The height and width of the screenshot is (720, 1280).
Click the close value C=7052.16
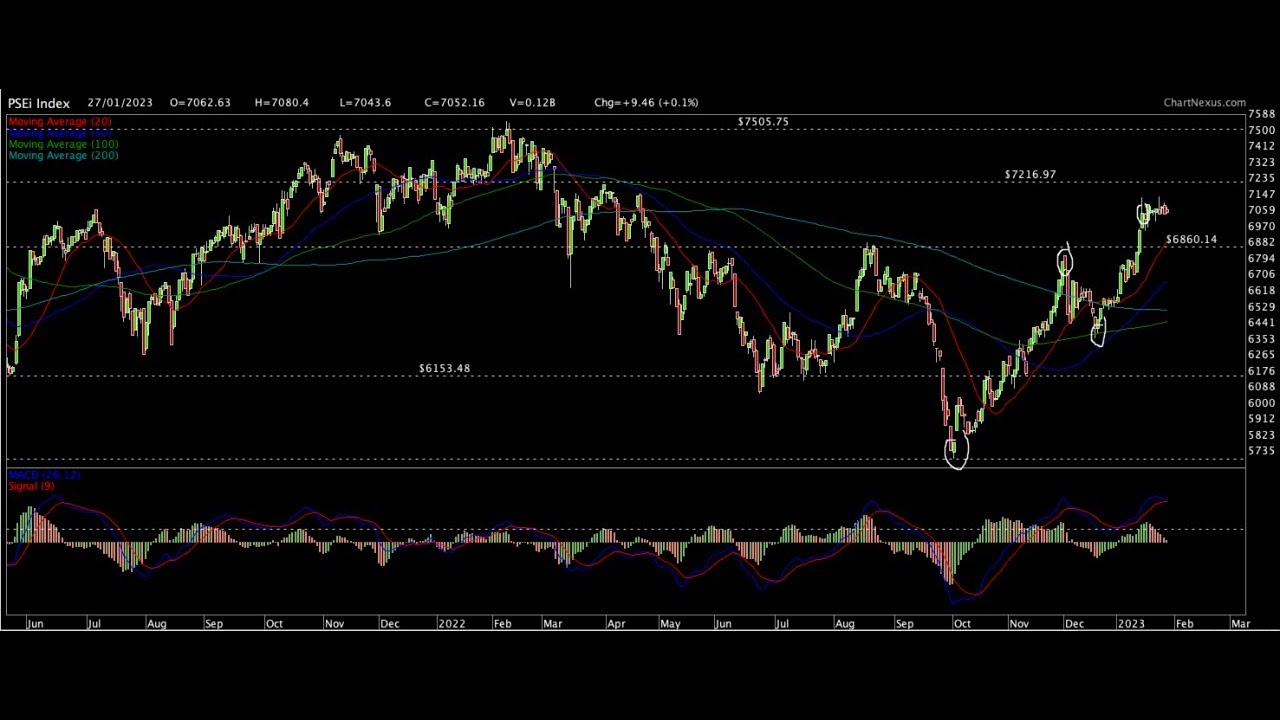(454, 103)
